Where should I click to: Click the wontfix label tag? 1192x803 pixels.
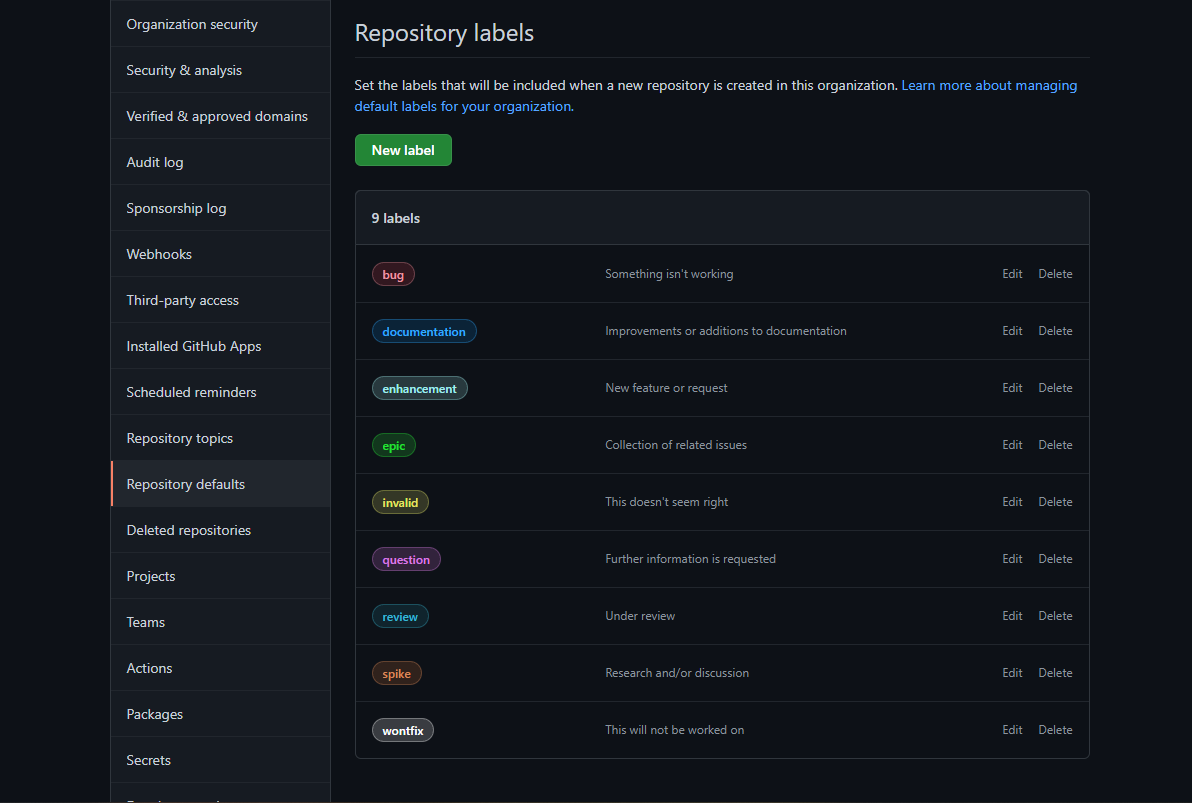point(403,731)
